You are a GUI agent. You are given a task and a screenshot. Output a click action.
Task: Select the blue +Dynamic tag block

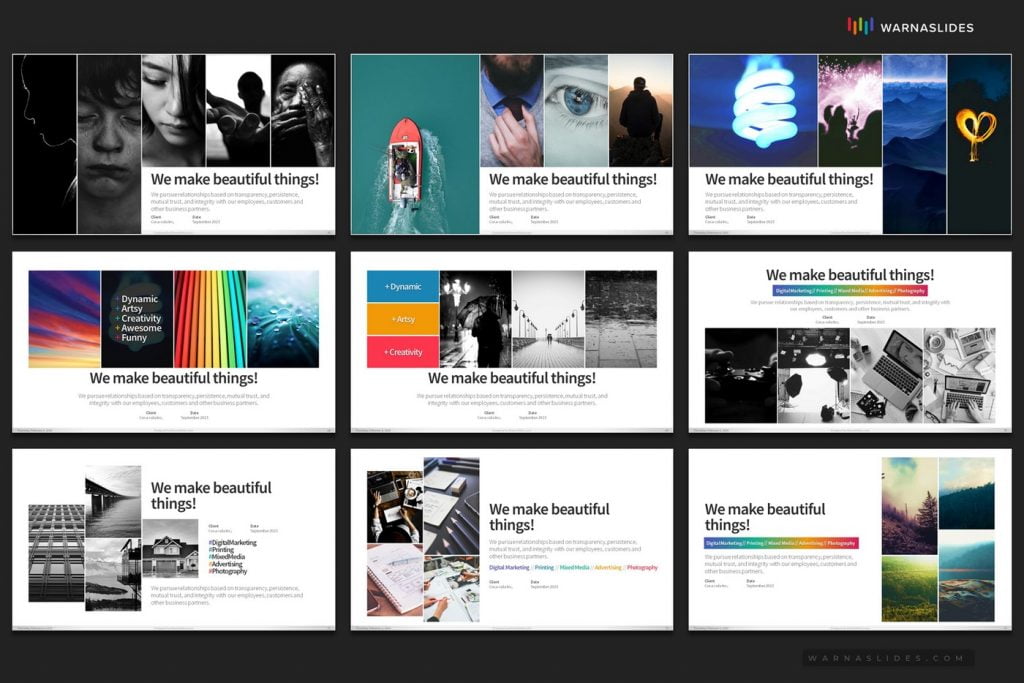tap(402, 288)
